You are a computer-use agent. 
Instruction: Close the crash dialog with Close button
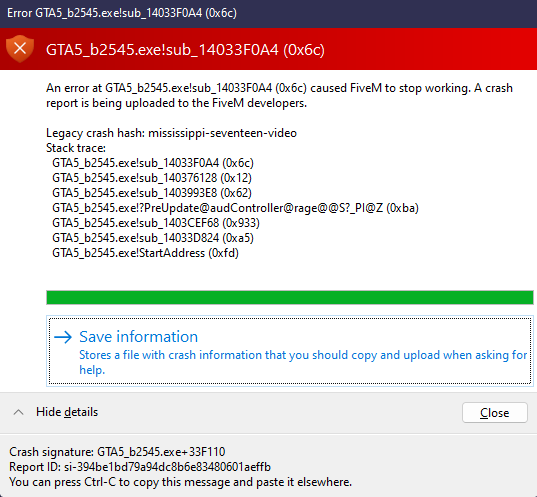point(495,412)
